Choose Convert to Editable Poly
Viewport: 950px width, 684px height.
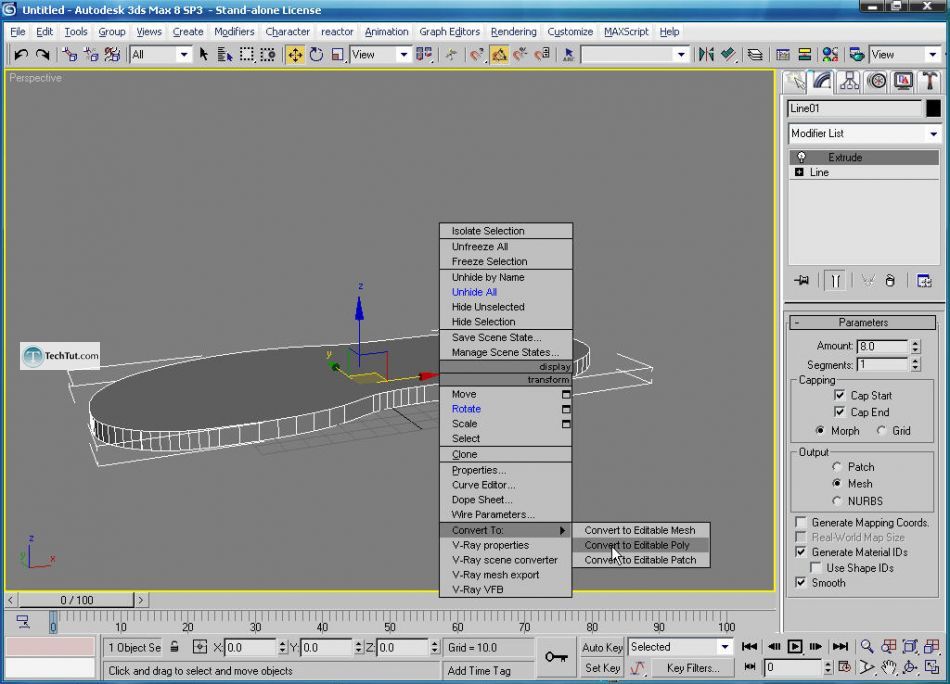640,545
